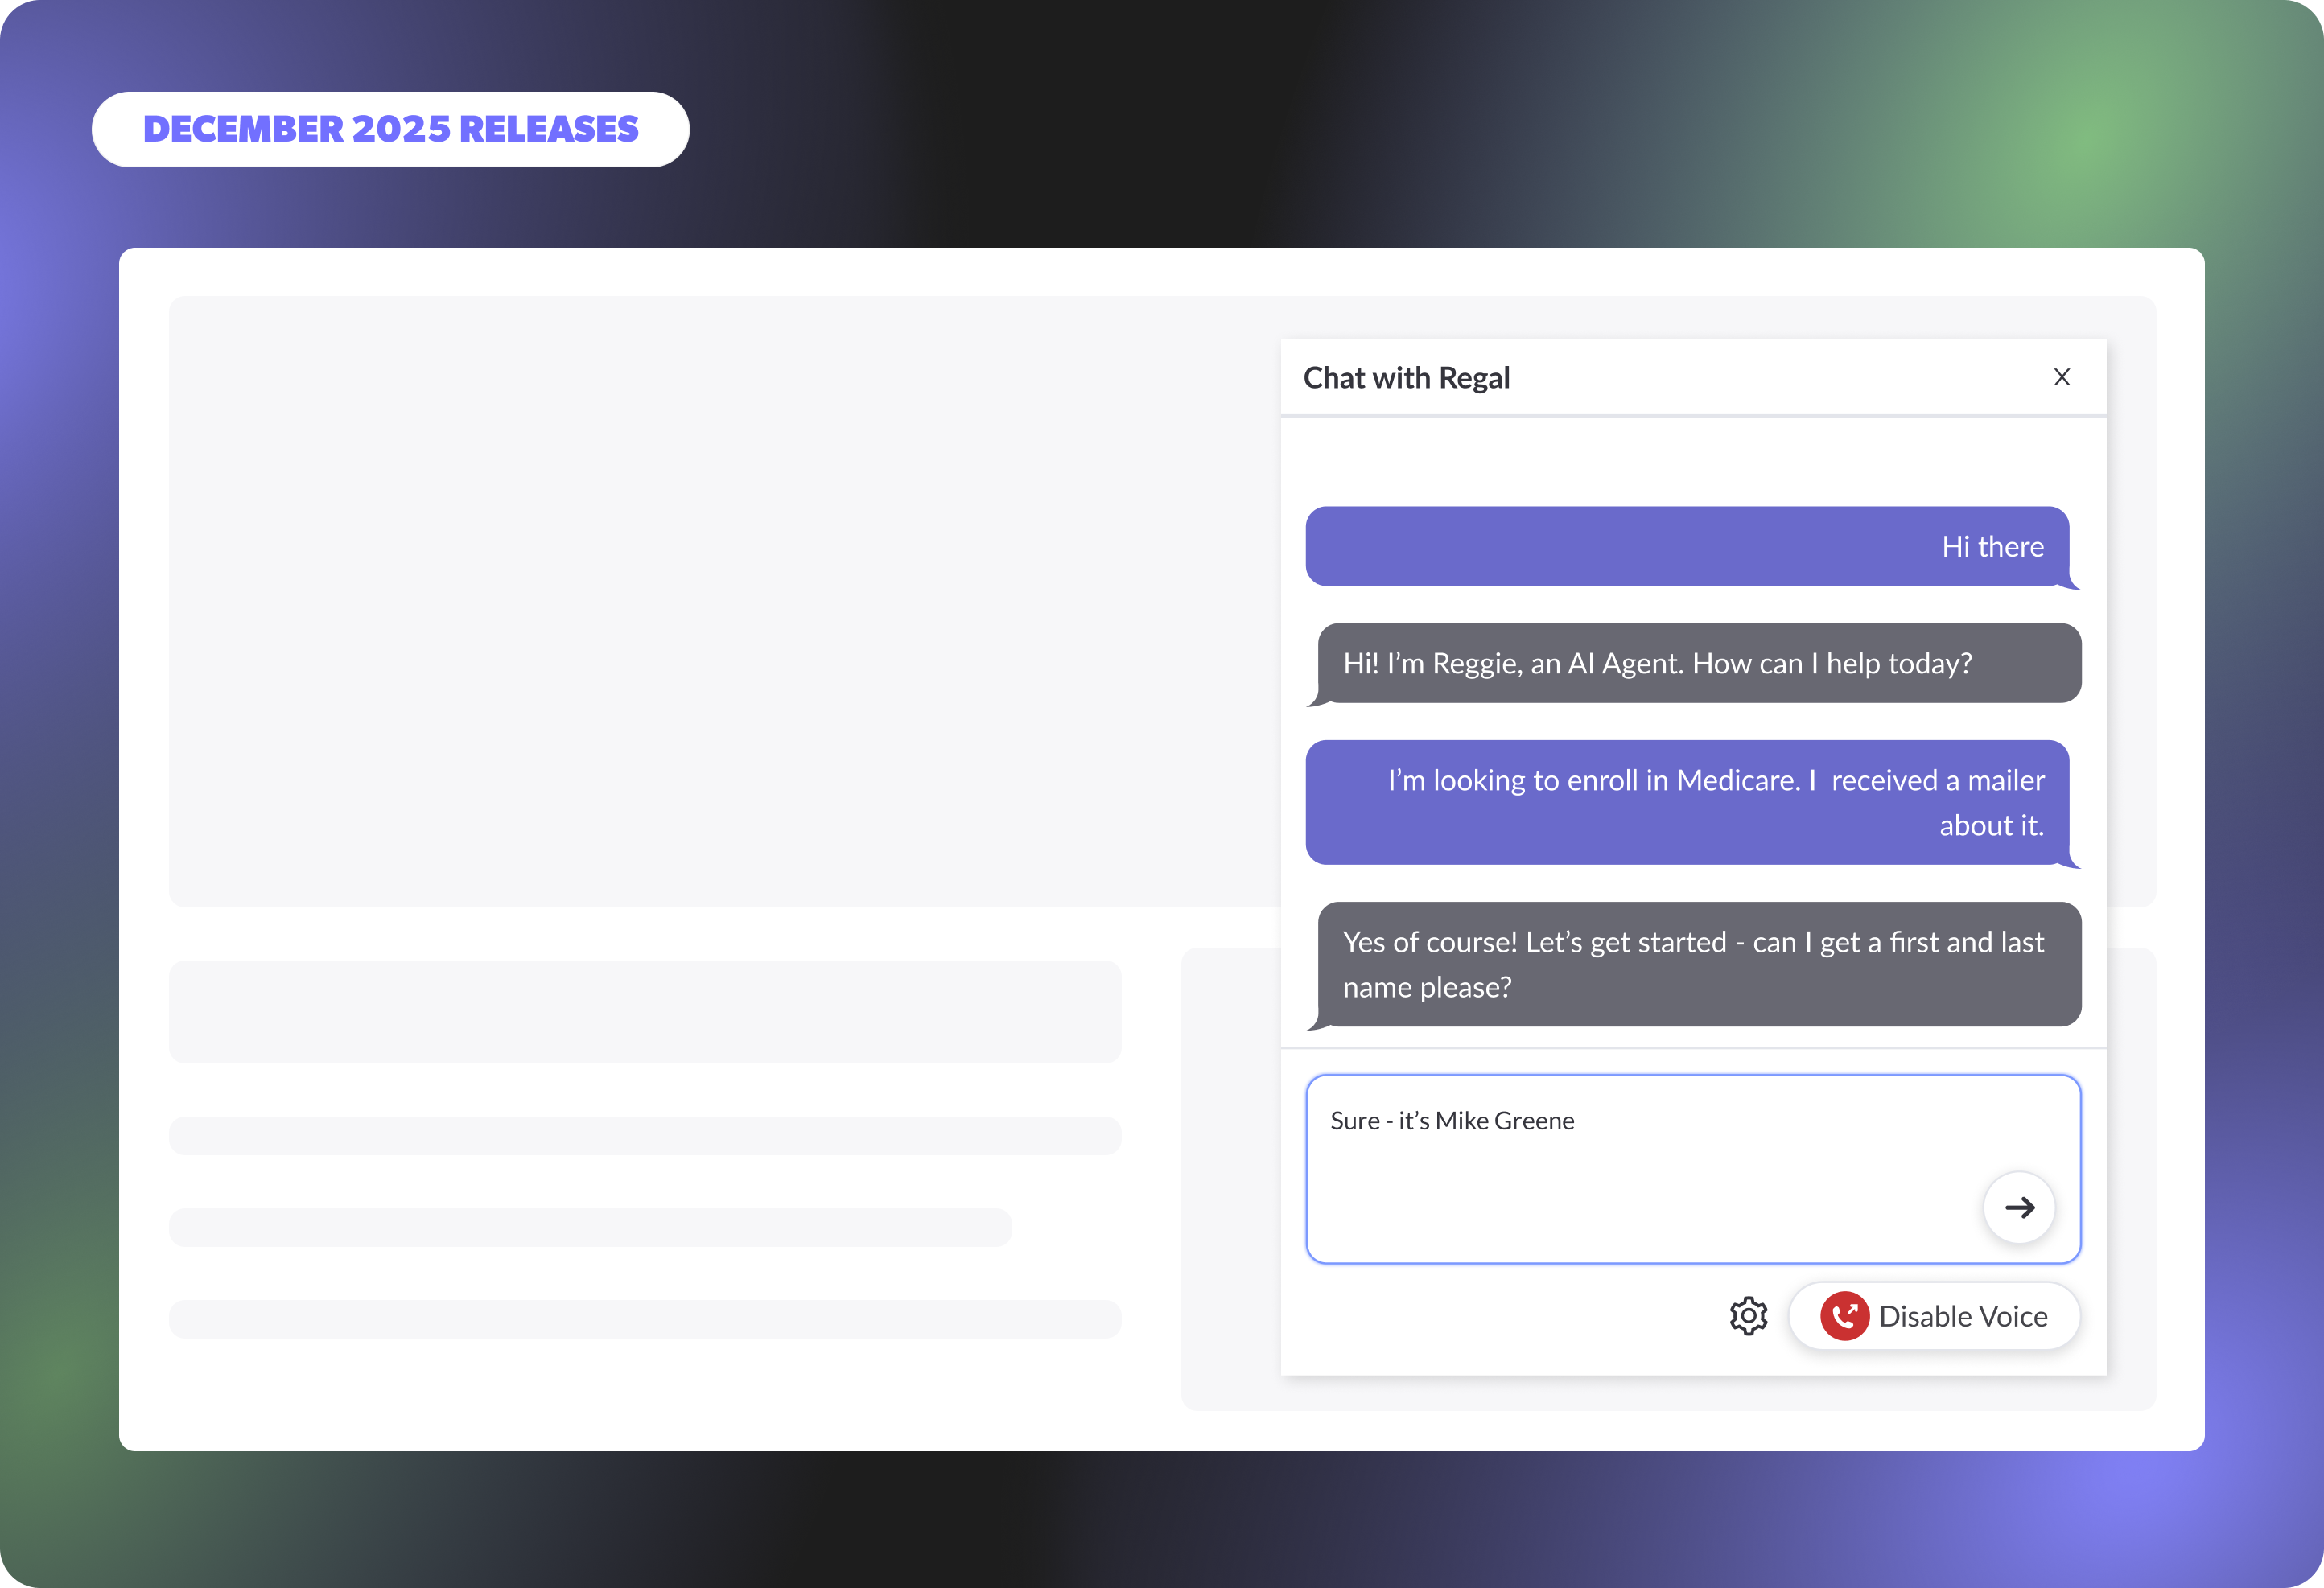
Task: Click the shortest gray placeholder line
Action: click(x=590, y=1227)
